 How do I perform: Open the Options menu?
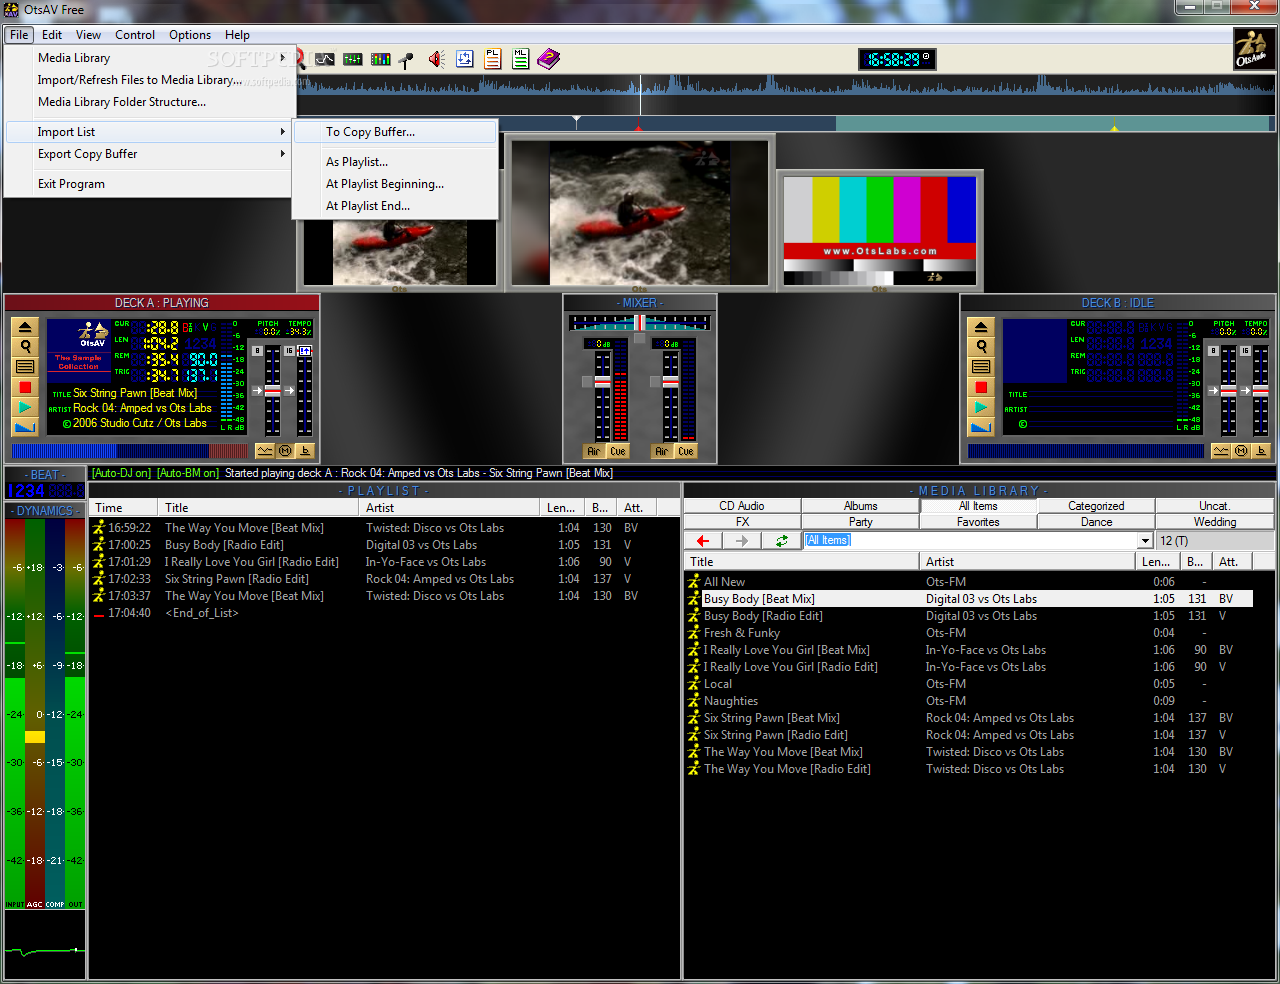[190, 34]
